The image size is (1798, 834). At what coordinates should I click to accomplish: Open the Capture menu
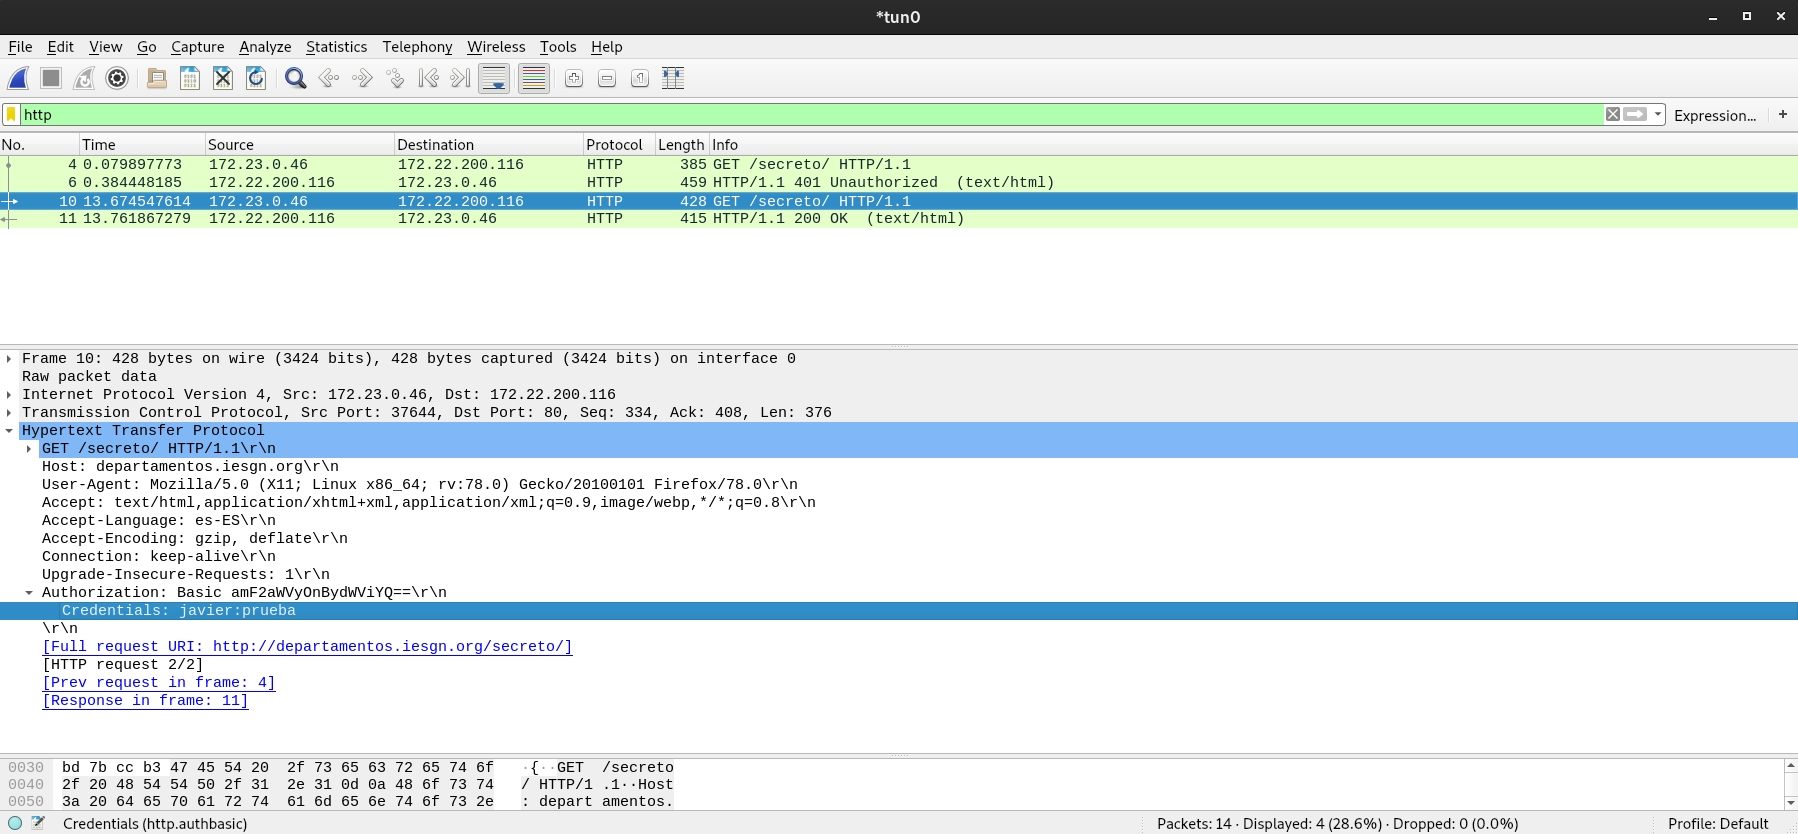pyautogui.click(x=197, y=47)
